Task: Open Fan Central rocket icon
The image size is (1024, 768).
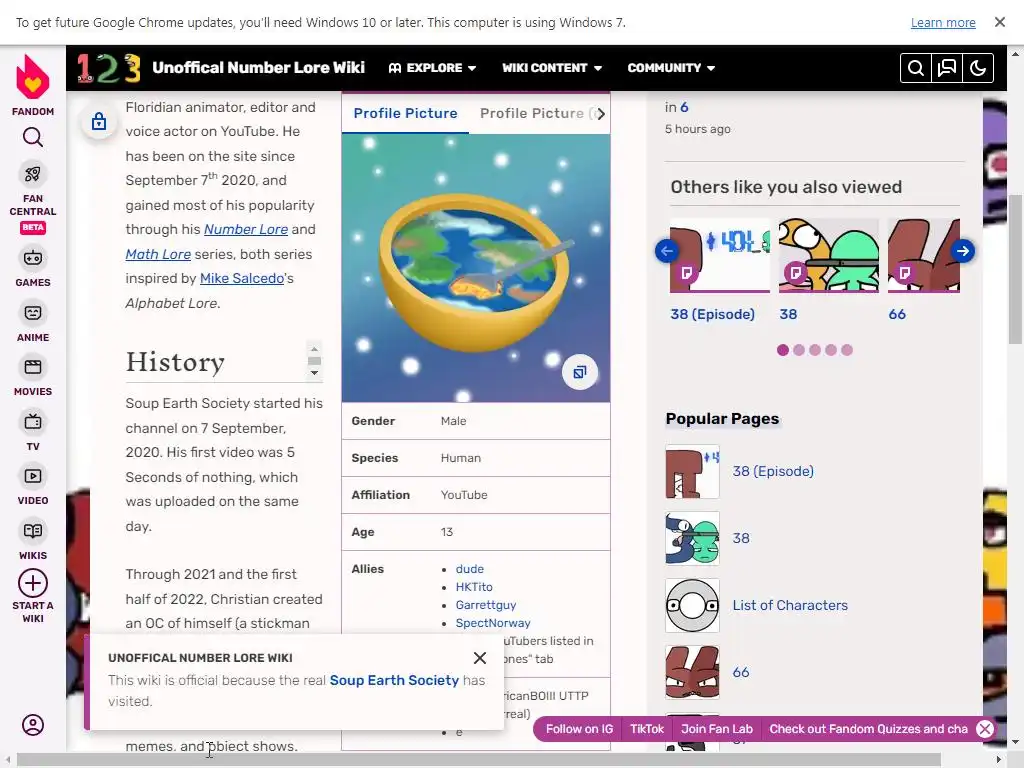Action: pos(33,174)
